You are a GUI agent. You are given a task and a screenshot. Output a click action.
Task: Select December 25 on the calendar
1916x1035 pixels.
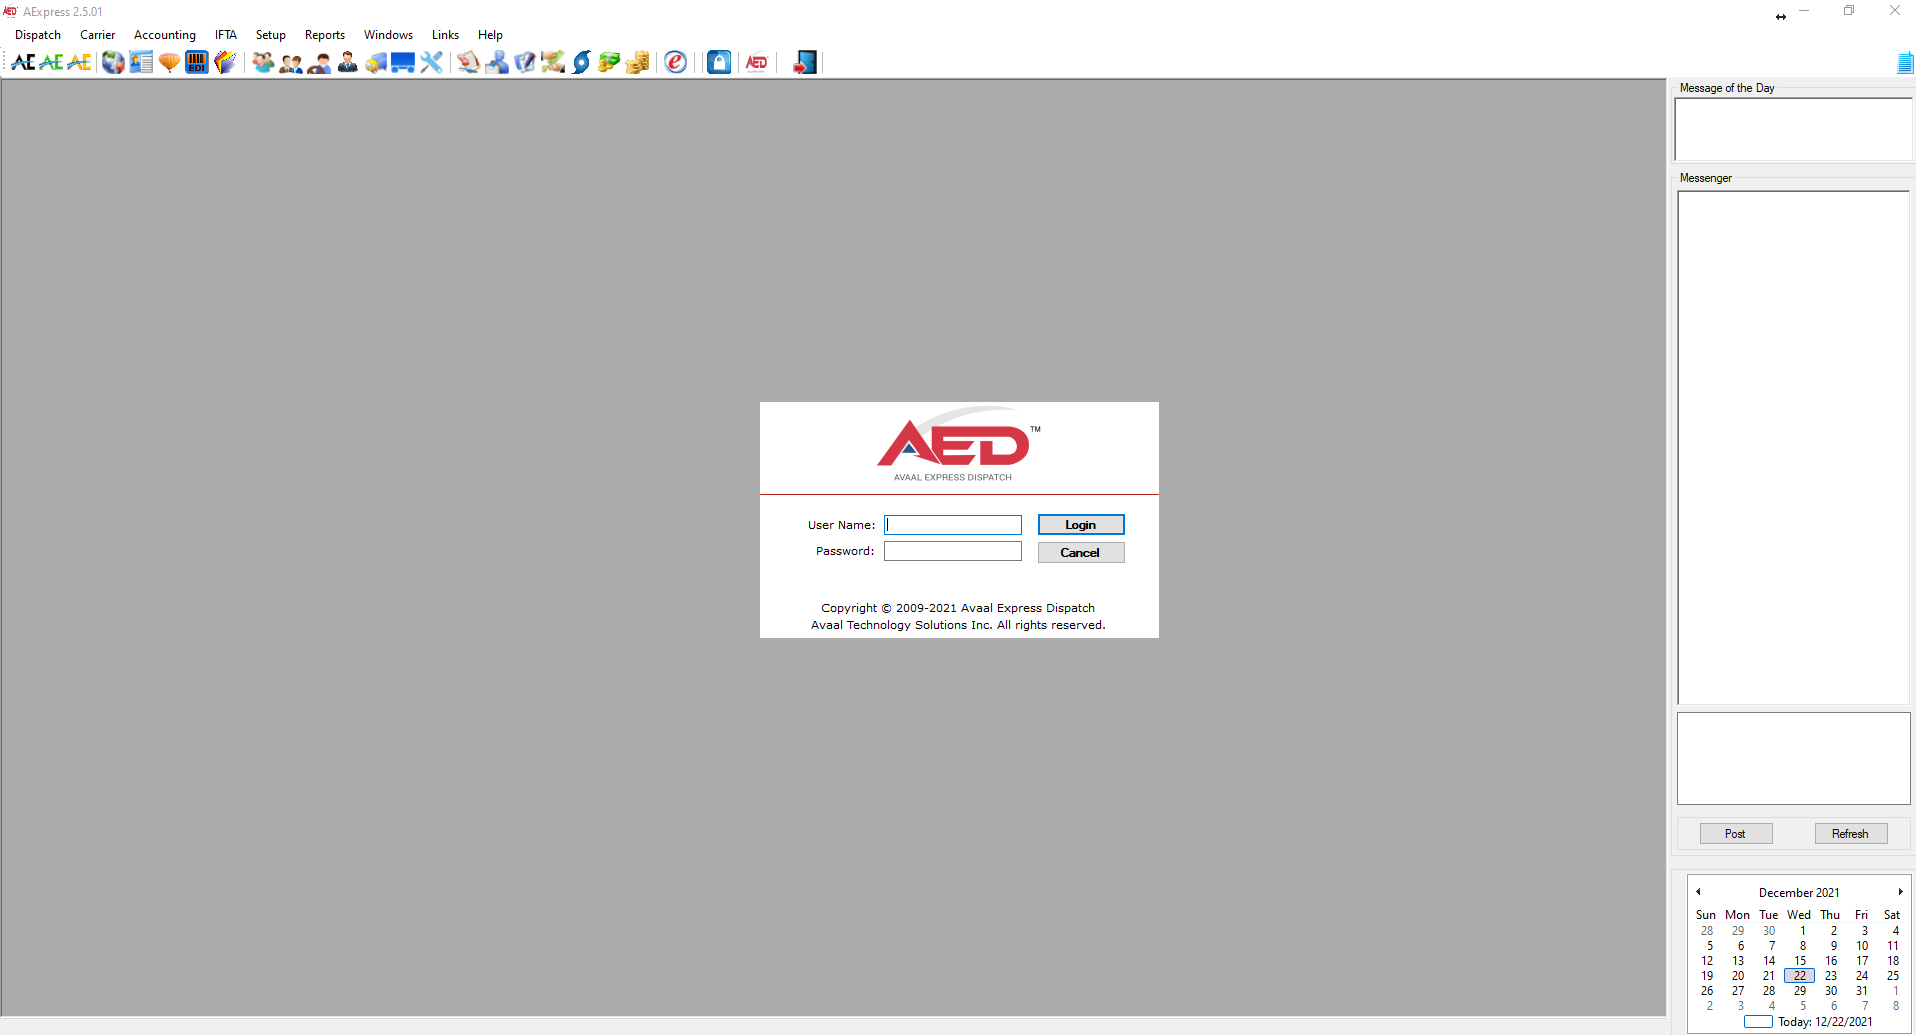1892,975
